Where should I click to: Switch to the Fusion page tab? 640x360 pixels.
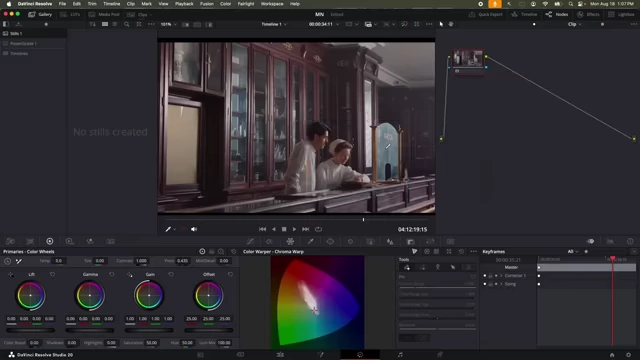[x=320, y=355]
